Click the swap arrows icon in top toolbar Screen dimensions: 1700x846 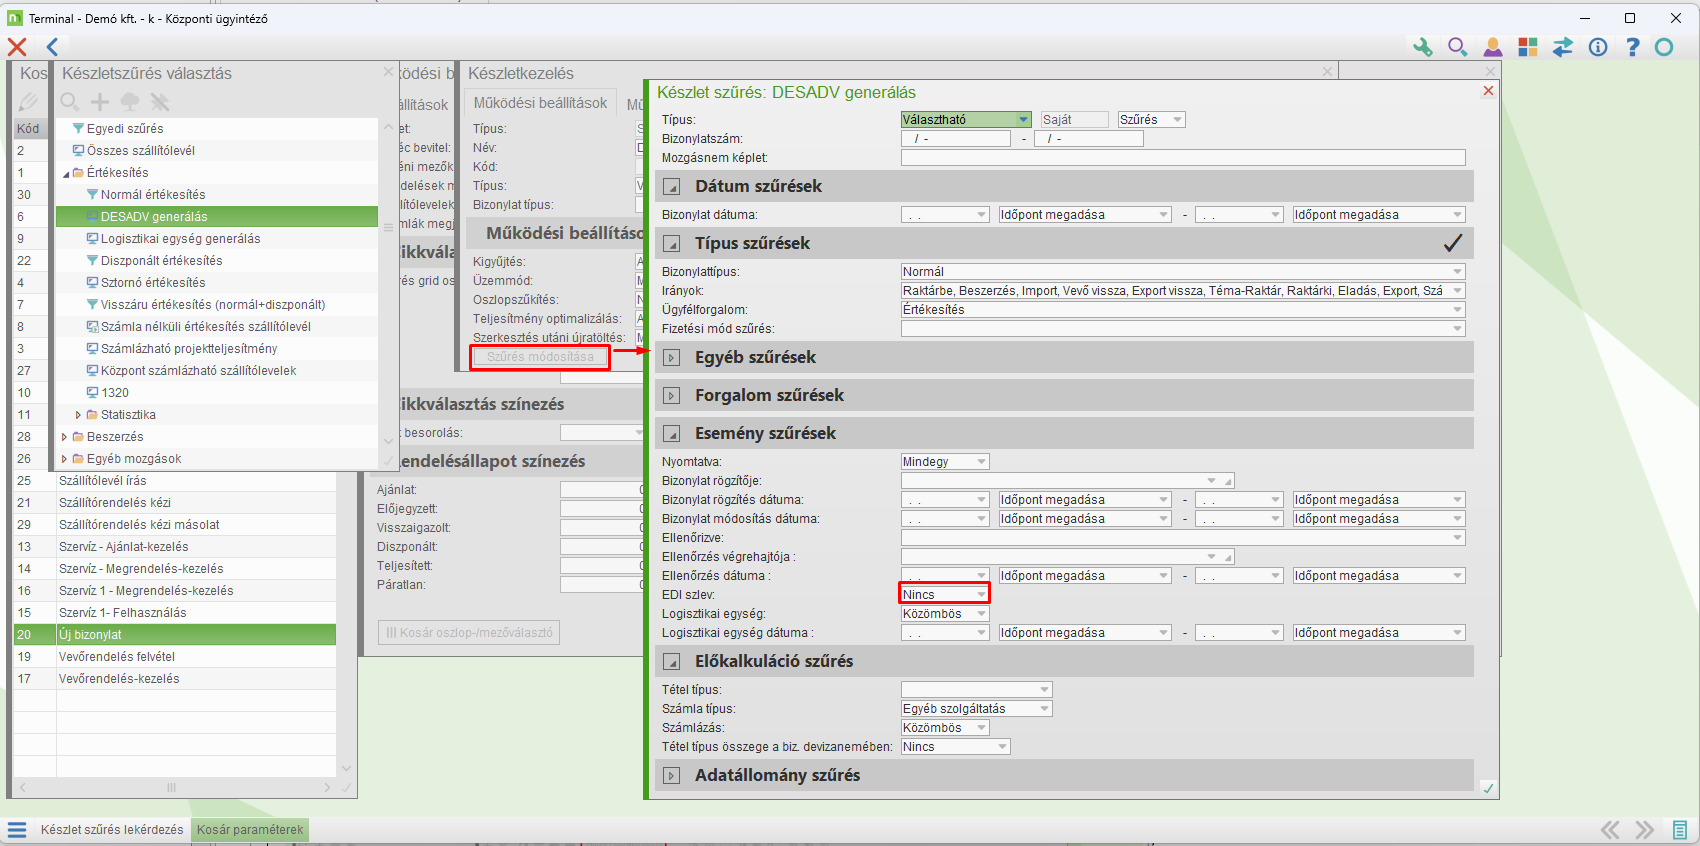coord(1562,47)
